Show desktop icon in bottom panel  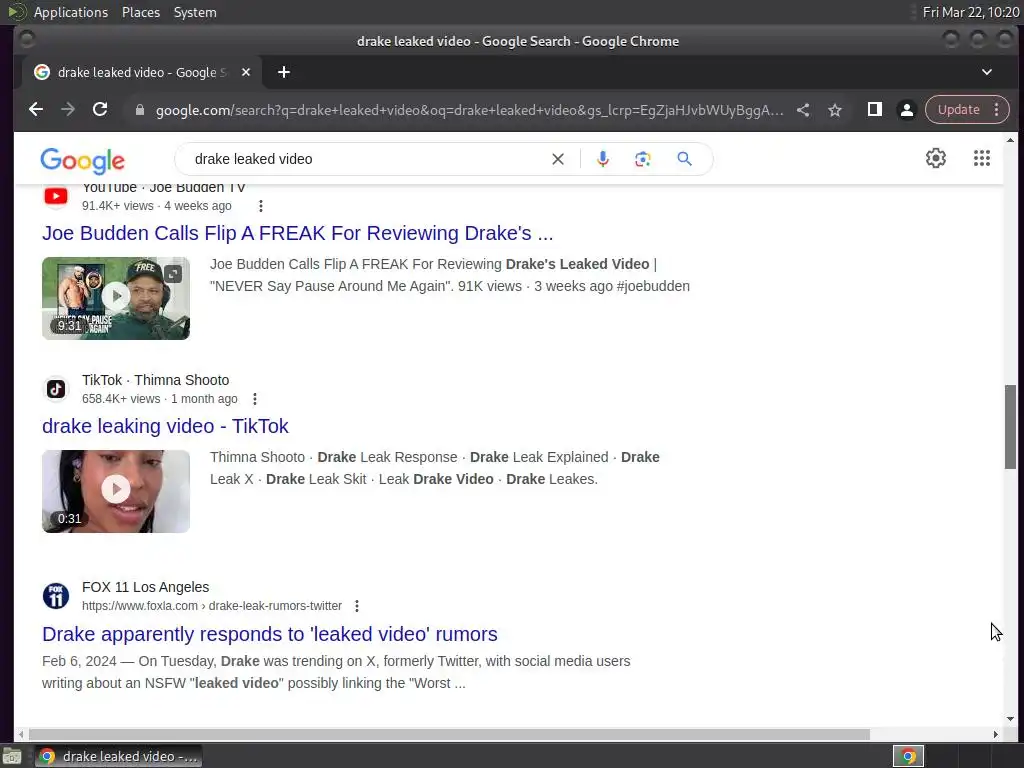point(11,757)
